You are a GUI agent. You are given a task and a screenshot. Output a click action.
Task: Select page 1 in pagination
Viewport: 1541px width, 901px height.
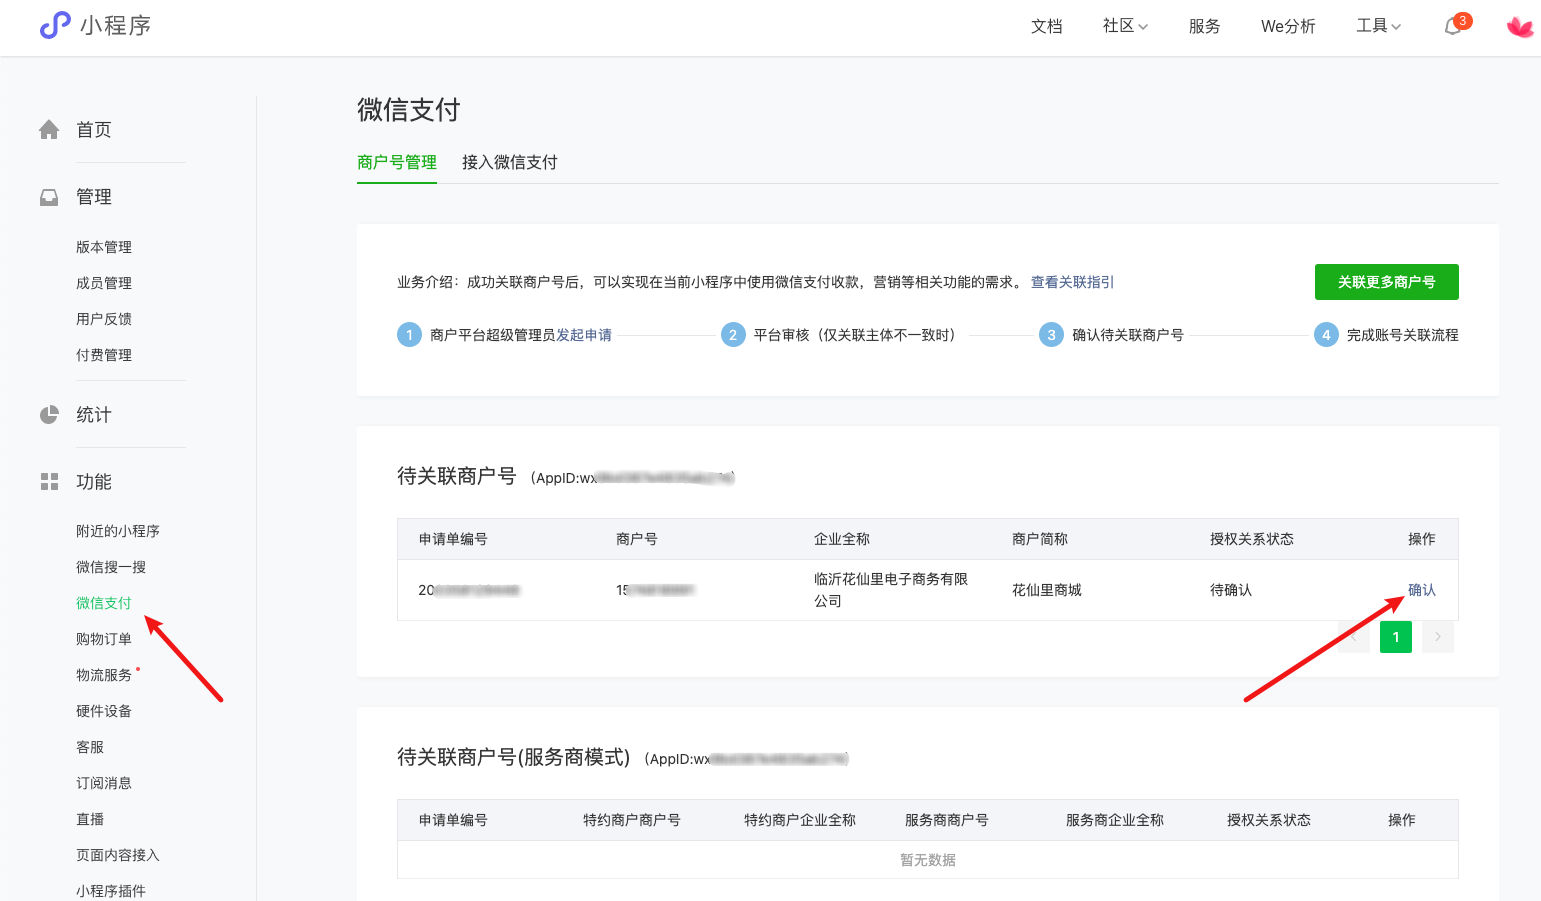(x=1396, y=637)
